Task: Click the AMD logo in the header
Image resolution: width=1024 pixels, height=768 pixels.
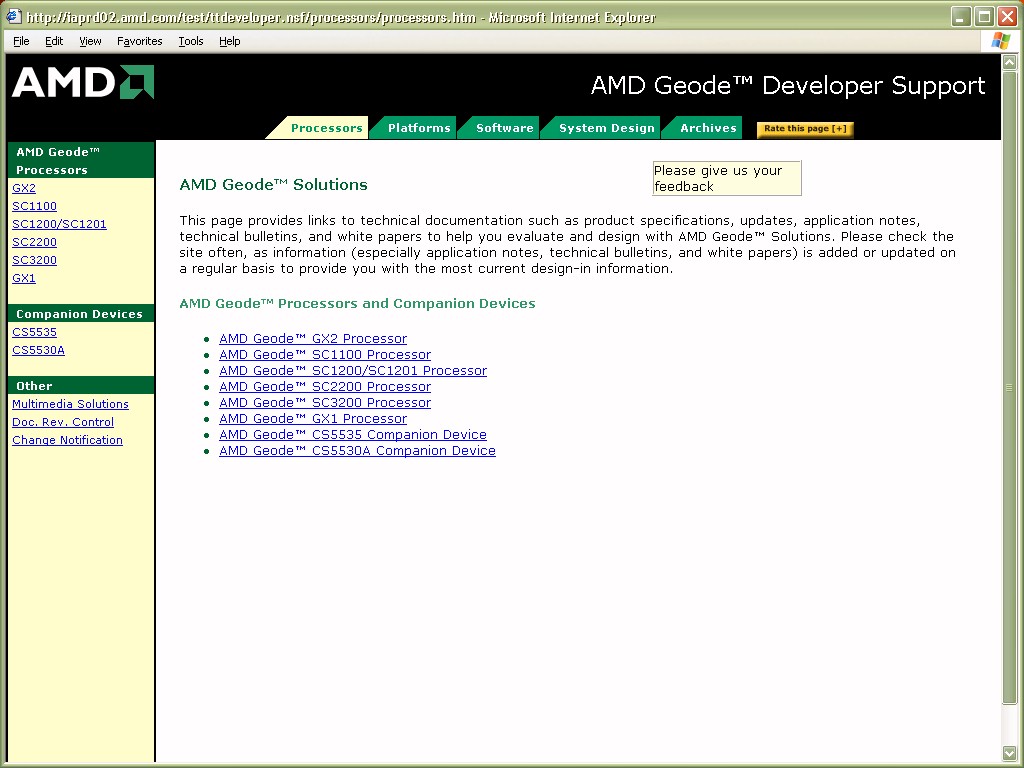Action: (x=83, y=83)
